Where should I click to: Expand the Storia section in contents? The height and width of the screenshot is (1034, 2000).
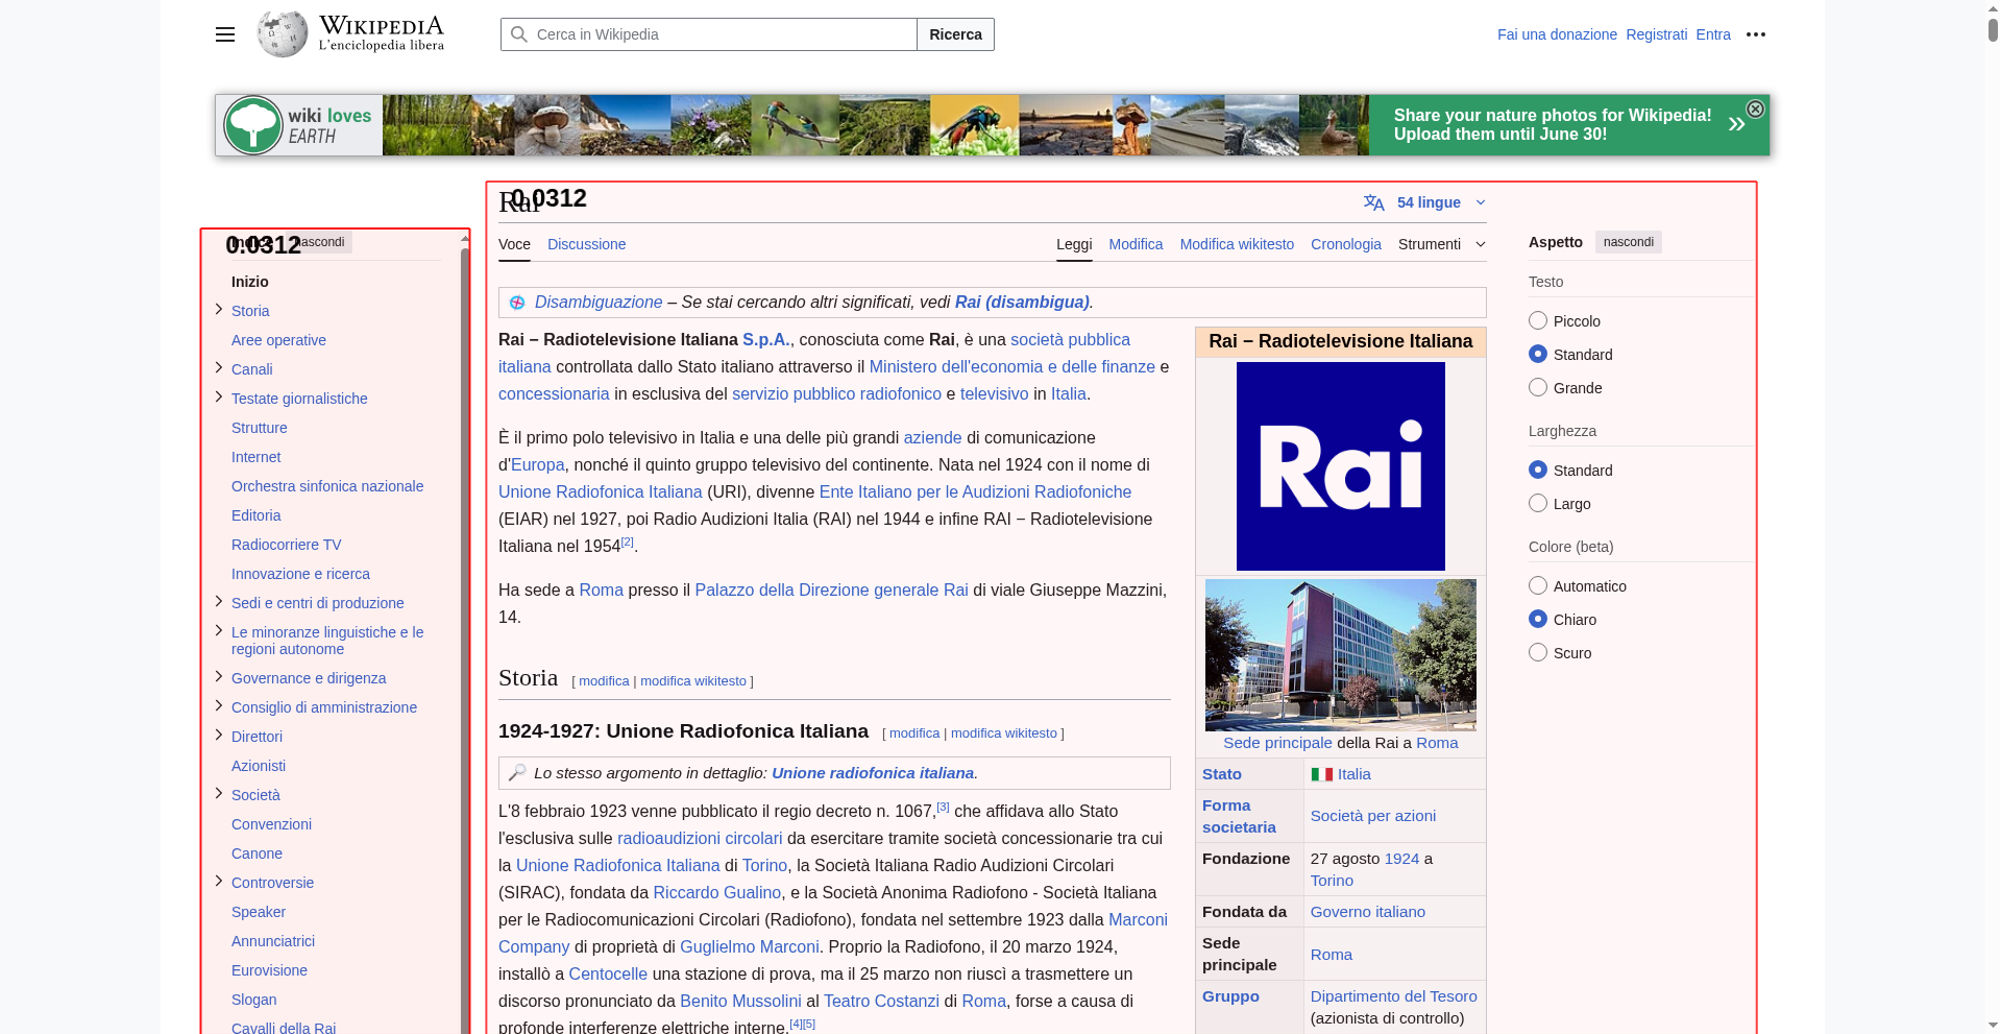(x=218, y=310)
